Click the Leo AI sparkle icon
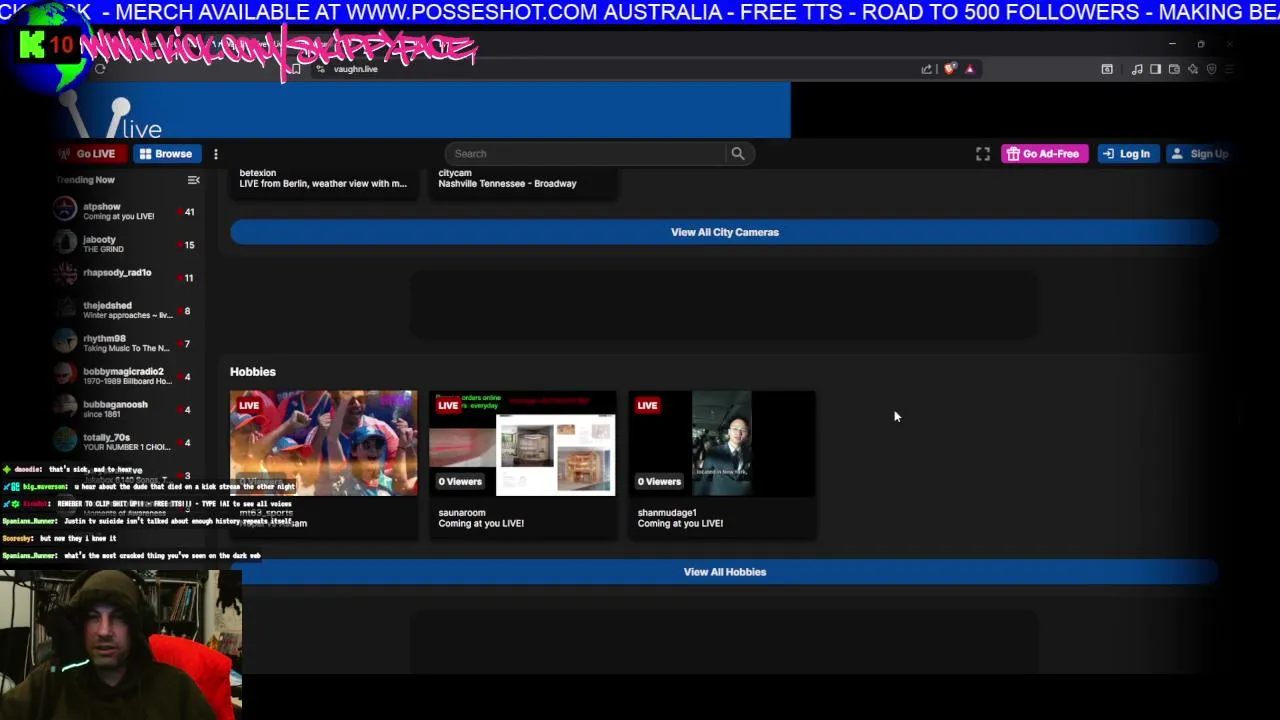This screenshot has width=1280, height=720. coord(1193,69)
